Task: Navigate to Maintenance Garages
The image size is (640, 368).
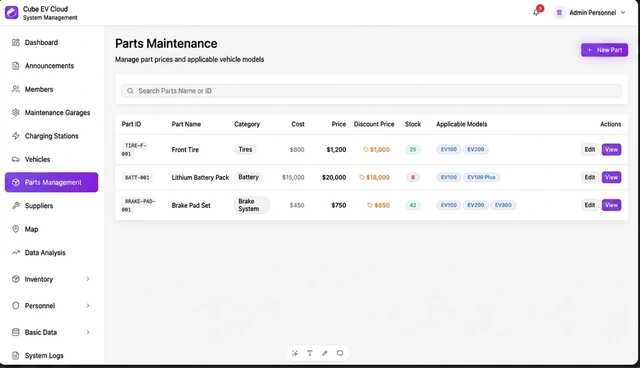Action: coord(51,113)
